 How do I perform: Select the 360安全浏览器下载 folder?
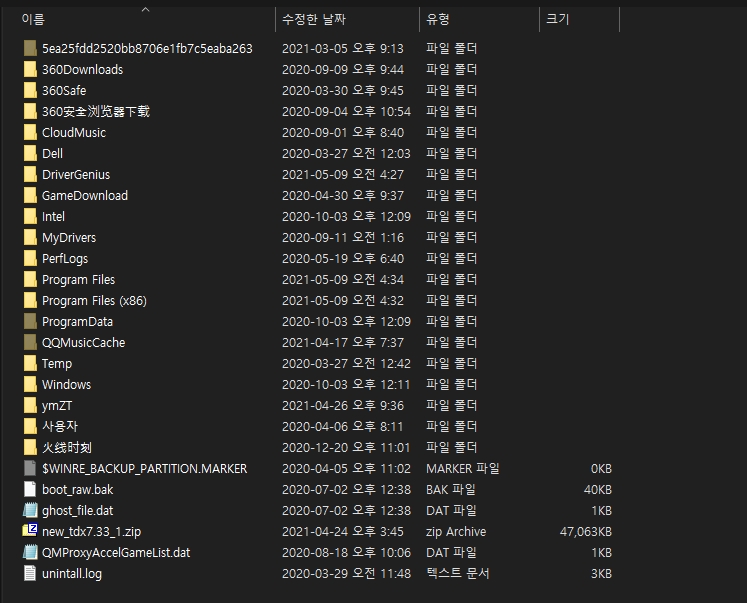click(95, 111)
